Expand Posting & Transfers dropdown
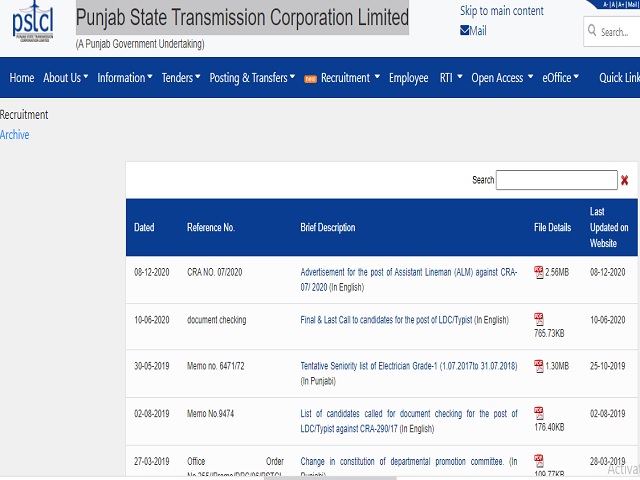Viewport: 640px width, 480px height. pos(252,78)
